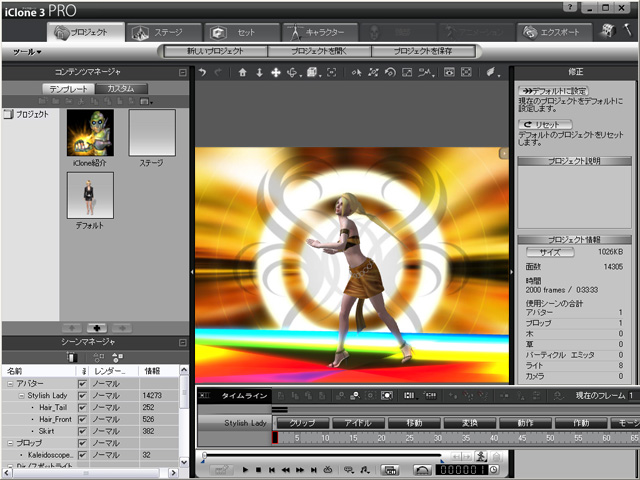Select the camera zoom up-down arrow tool
The height and width of the screenshot is (480, 640).
[259, 73]
